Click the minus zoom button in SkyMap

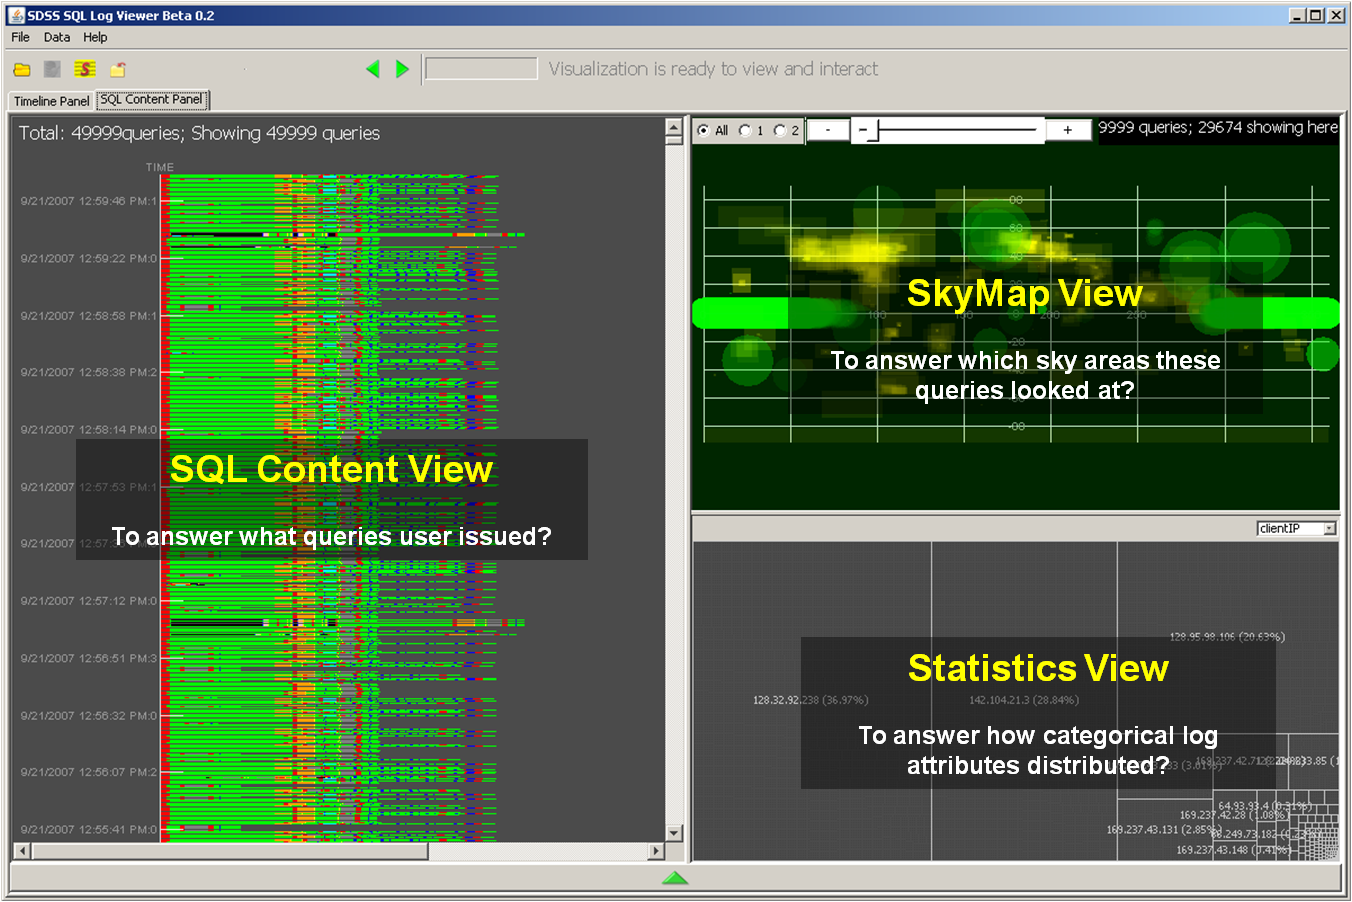pos(828,130)
